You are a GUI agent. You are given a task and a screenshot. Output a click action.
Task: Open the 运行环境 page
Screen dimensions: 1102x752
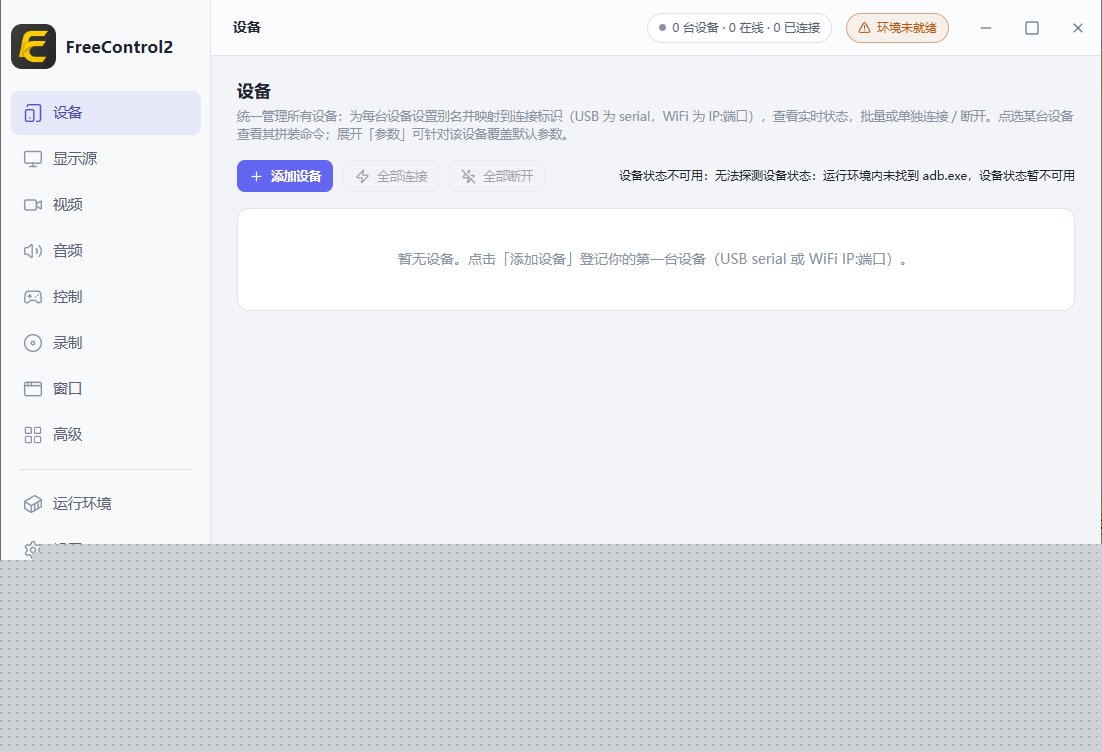click(106, 504)
